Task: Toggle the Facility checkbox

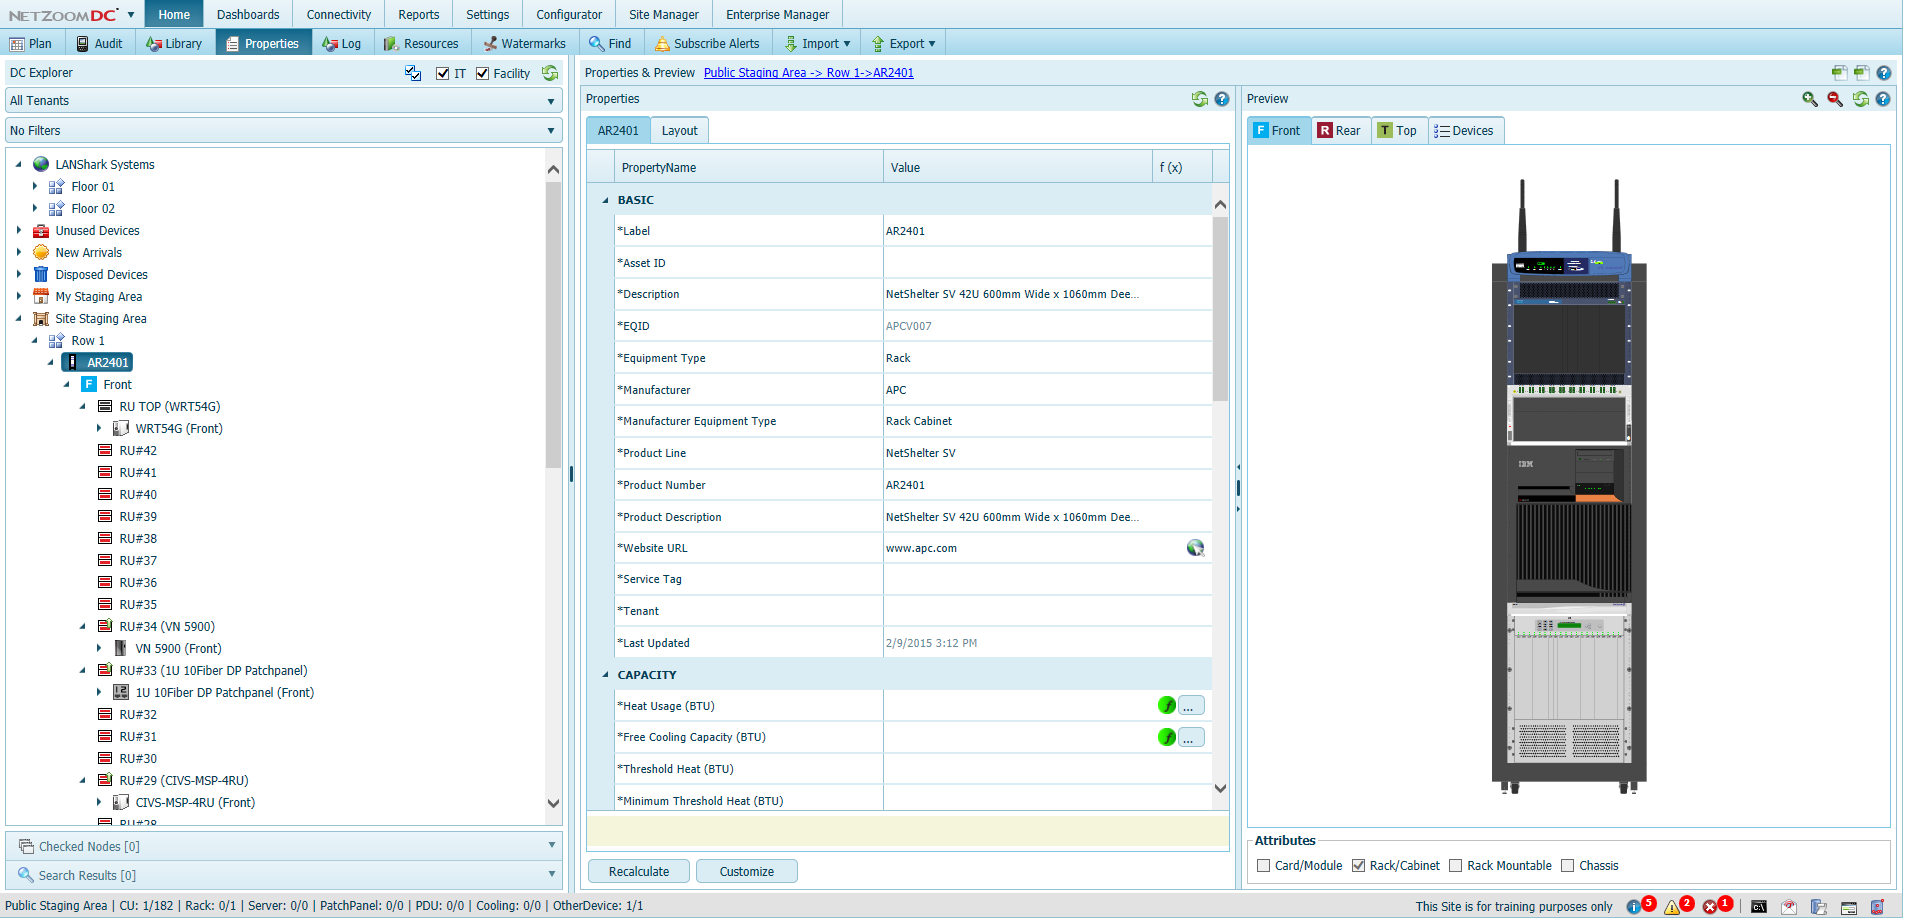Action: 483,74
